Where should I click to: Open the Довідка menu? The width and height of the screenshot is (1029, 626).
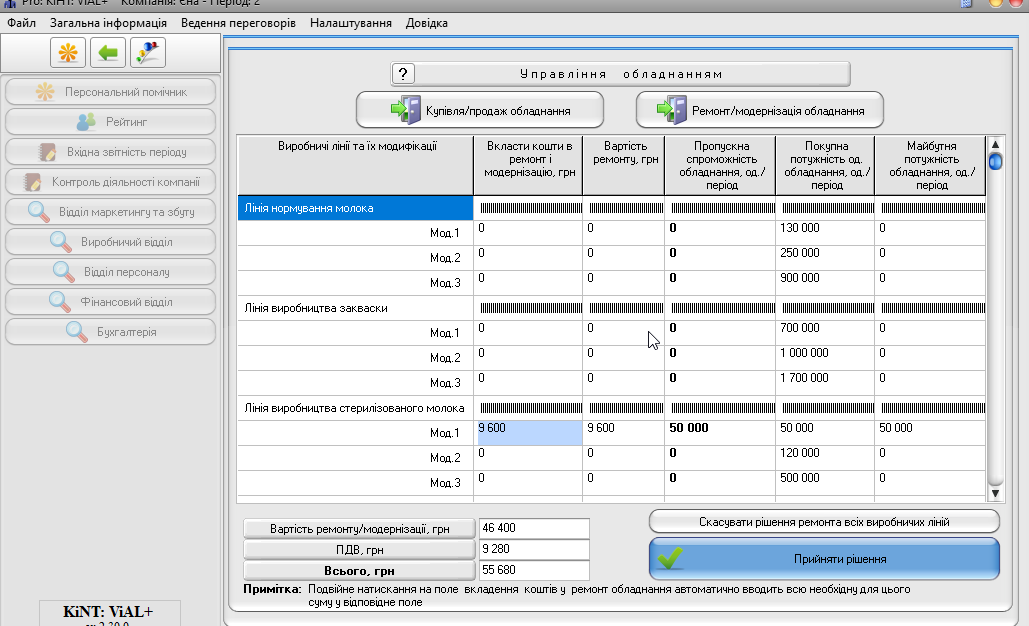(427, 23)
